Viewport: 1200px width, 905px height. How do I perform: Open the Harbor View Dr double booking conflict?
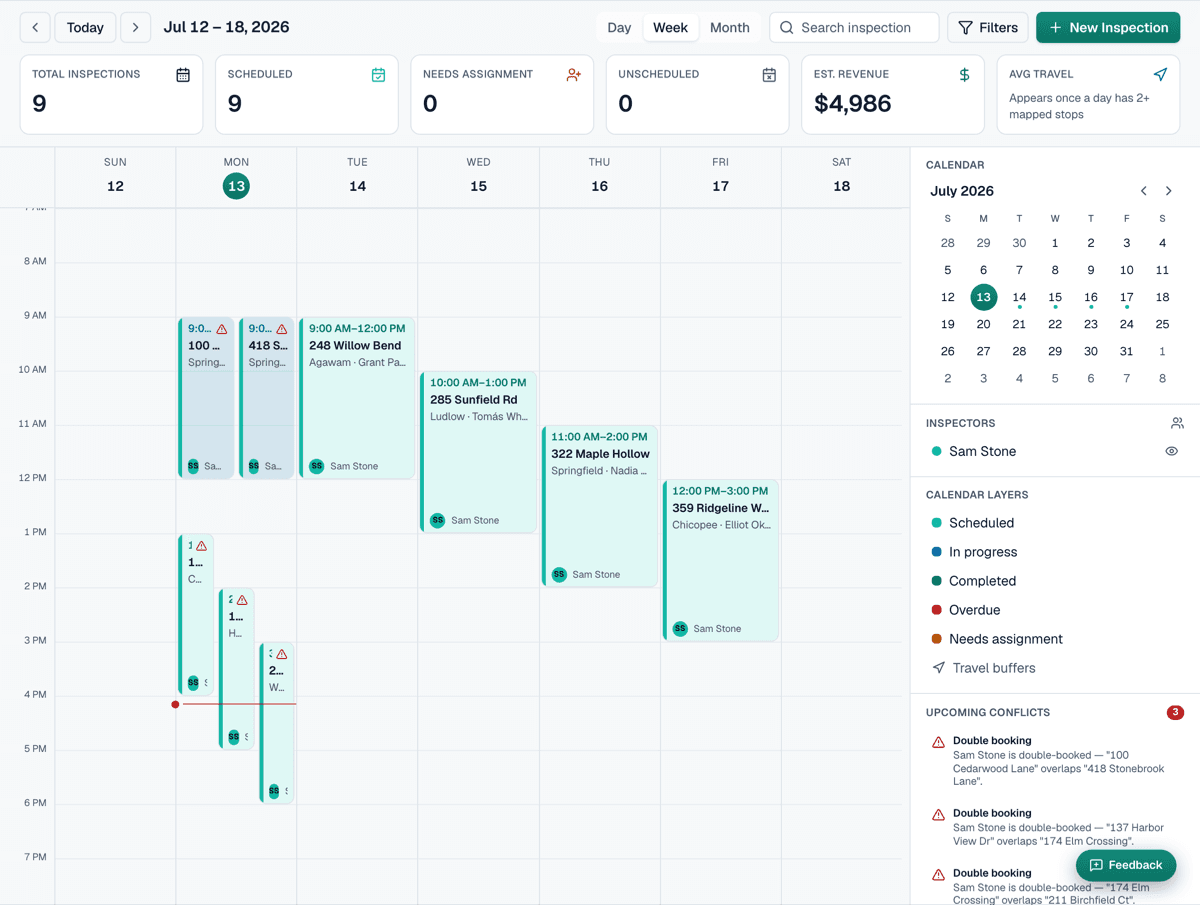(x=1055, y=828)
